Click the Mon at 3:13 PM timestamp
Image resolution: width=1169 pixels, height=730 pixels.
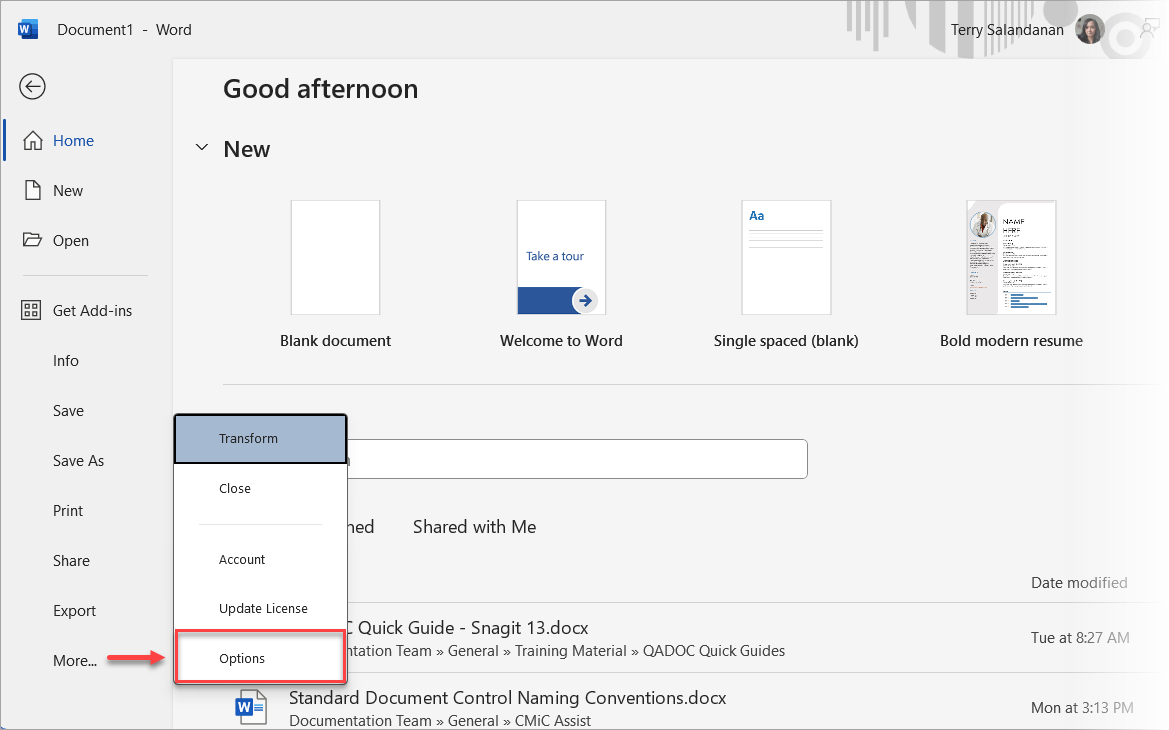click(x=1083, y=708)
